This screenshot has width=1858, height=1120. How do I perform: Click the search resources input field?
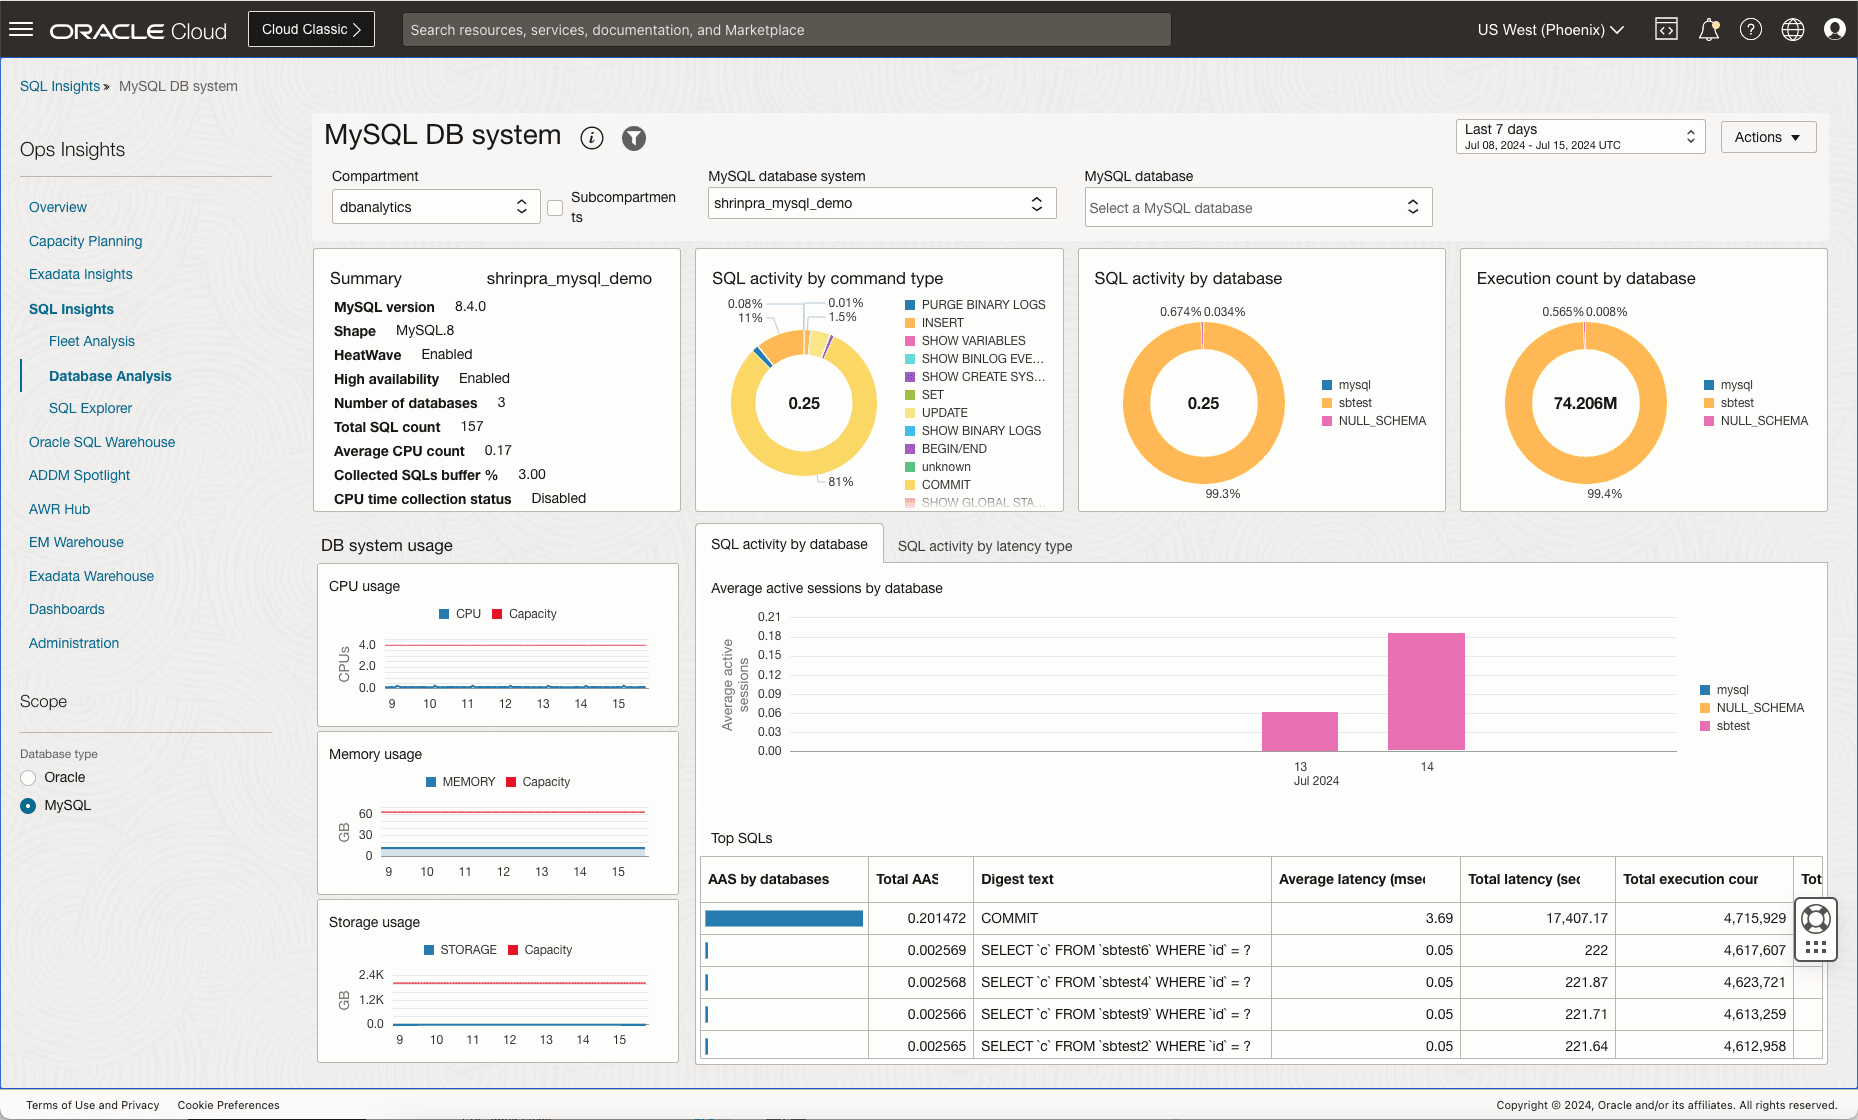(x=786, y=29)
